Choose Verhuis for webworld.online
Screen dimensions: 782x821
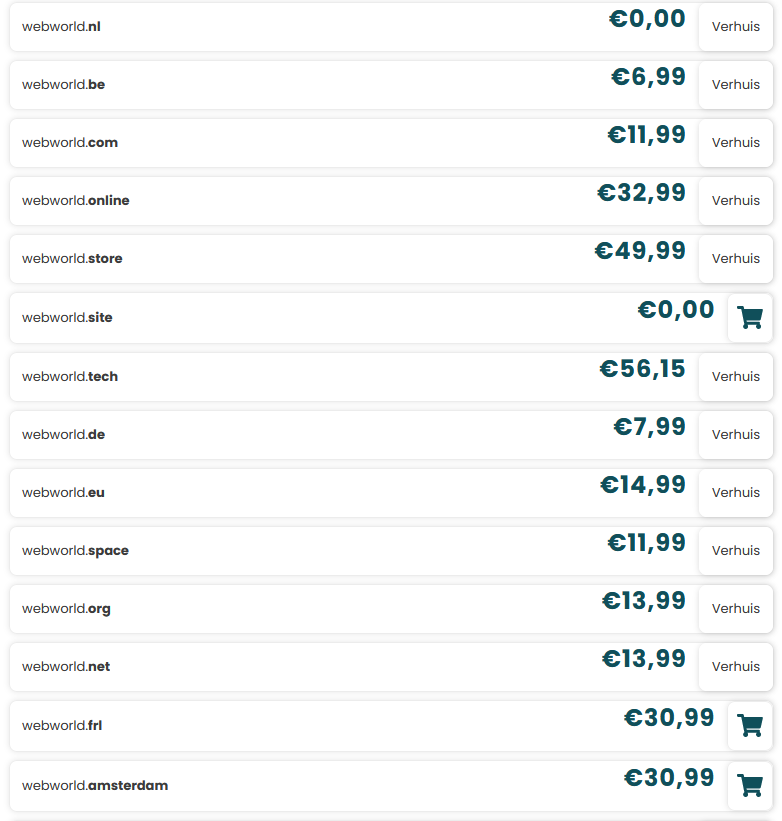pos(735,201)
